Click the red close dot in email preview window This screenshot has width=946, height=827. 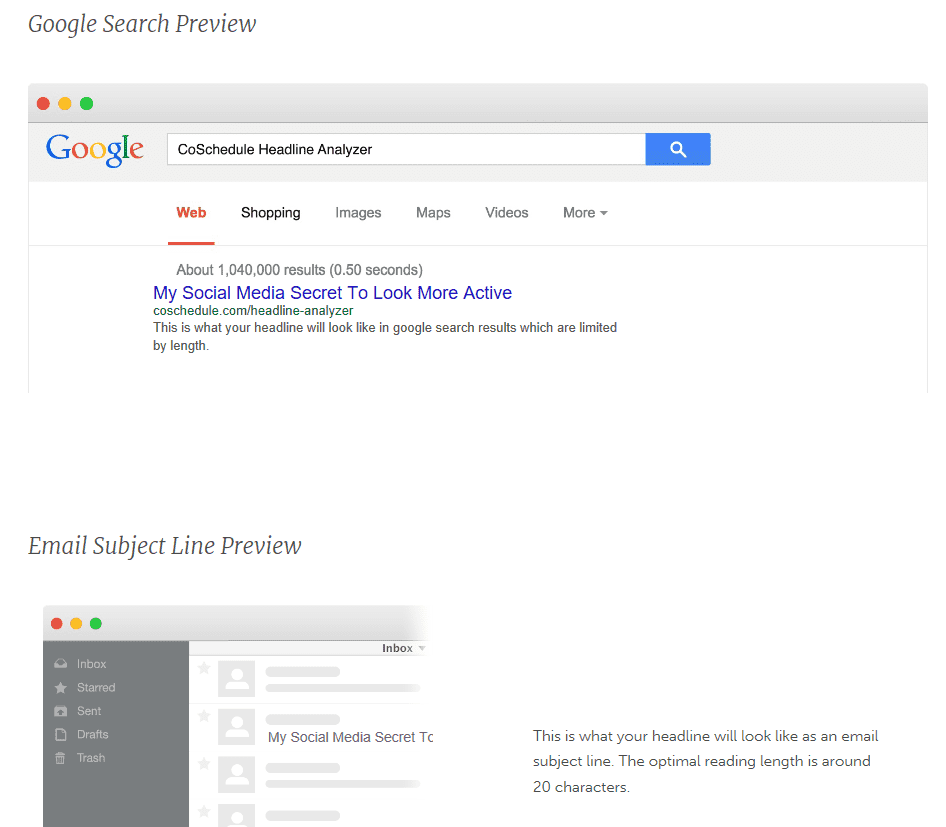57,624
